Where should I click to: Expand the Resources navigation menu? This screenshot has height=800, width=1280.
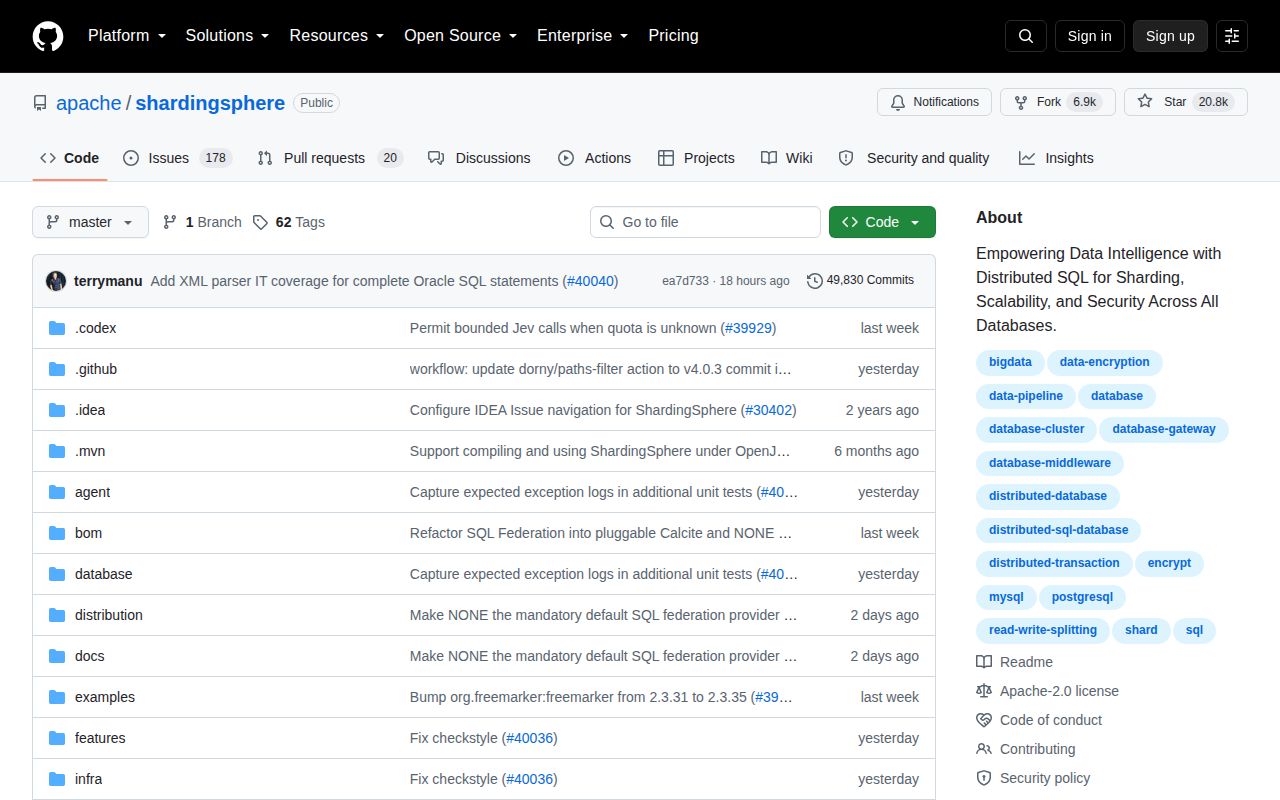coord(337,36)
